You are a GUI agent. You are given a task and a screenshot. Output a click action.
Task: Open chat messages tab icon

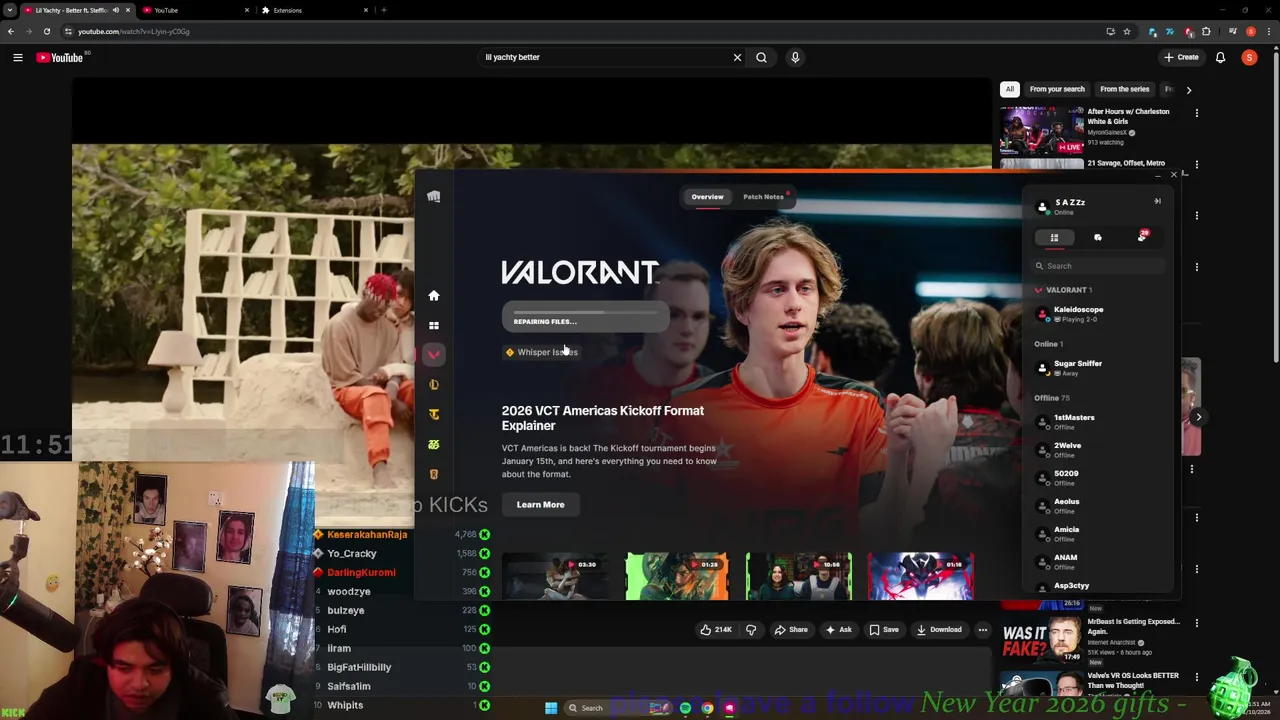pyautogui.click(x=1098, y=237)
